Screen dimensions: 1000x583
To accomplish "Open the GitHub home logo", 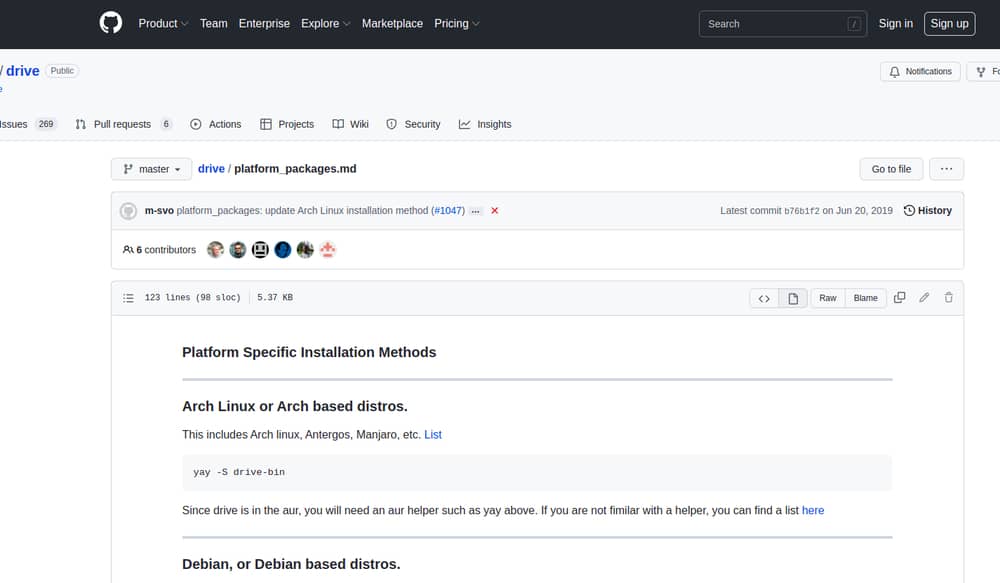I will pyautogui.click(x=111, y=23).
